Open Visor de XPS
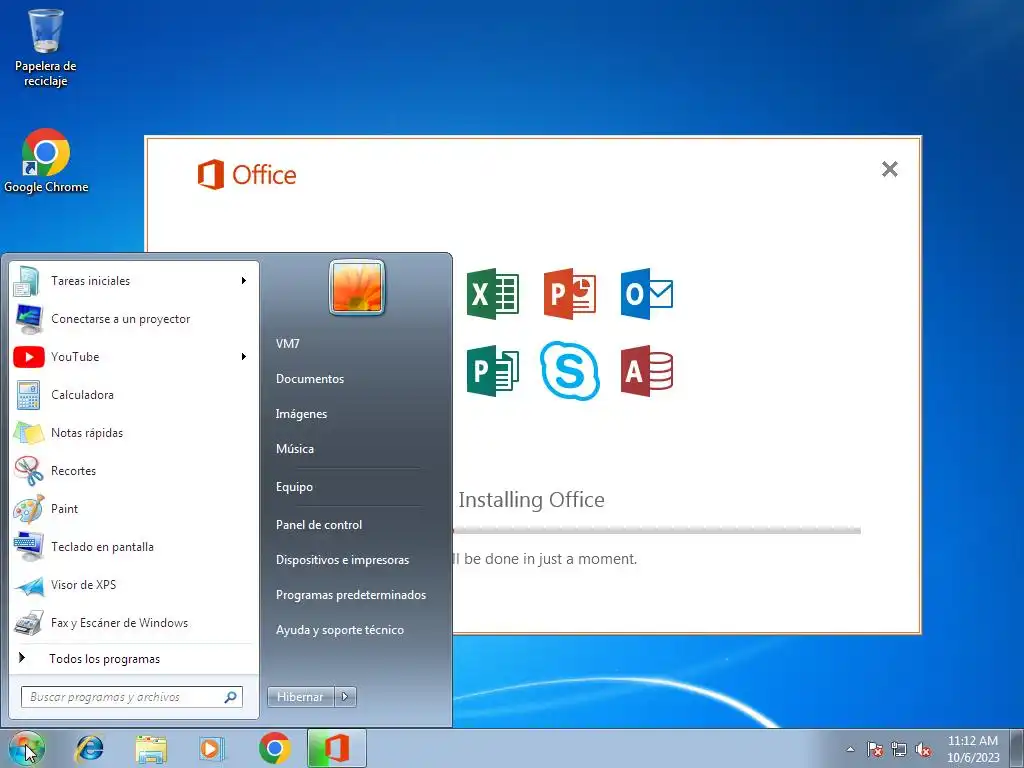The width and height of the screenshot is (1024, 768). click(x=134, y=584)
